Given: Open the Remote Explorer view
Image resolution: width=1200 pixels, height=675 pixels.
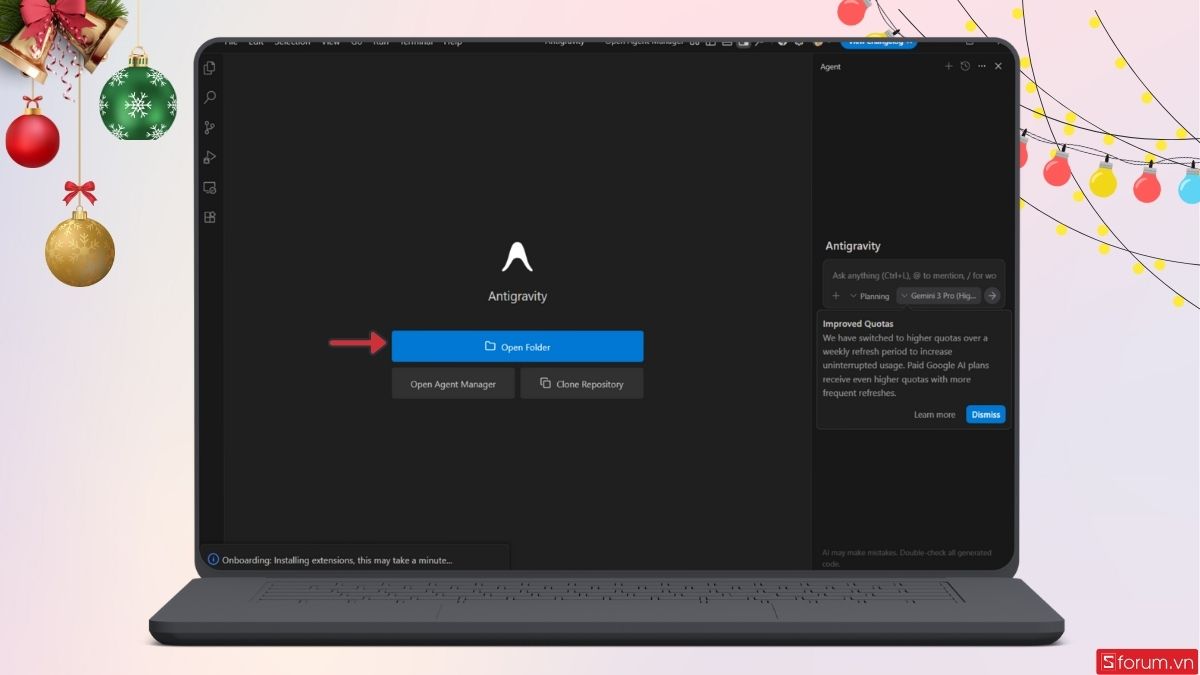Looking at the screenshot, I should click(x=210, y=187).
